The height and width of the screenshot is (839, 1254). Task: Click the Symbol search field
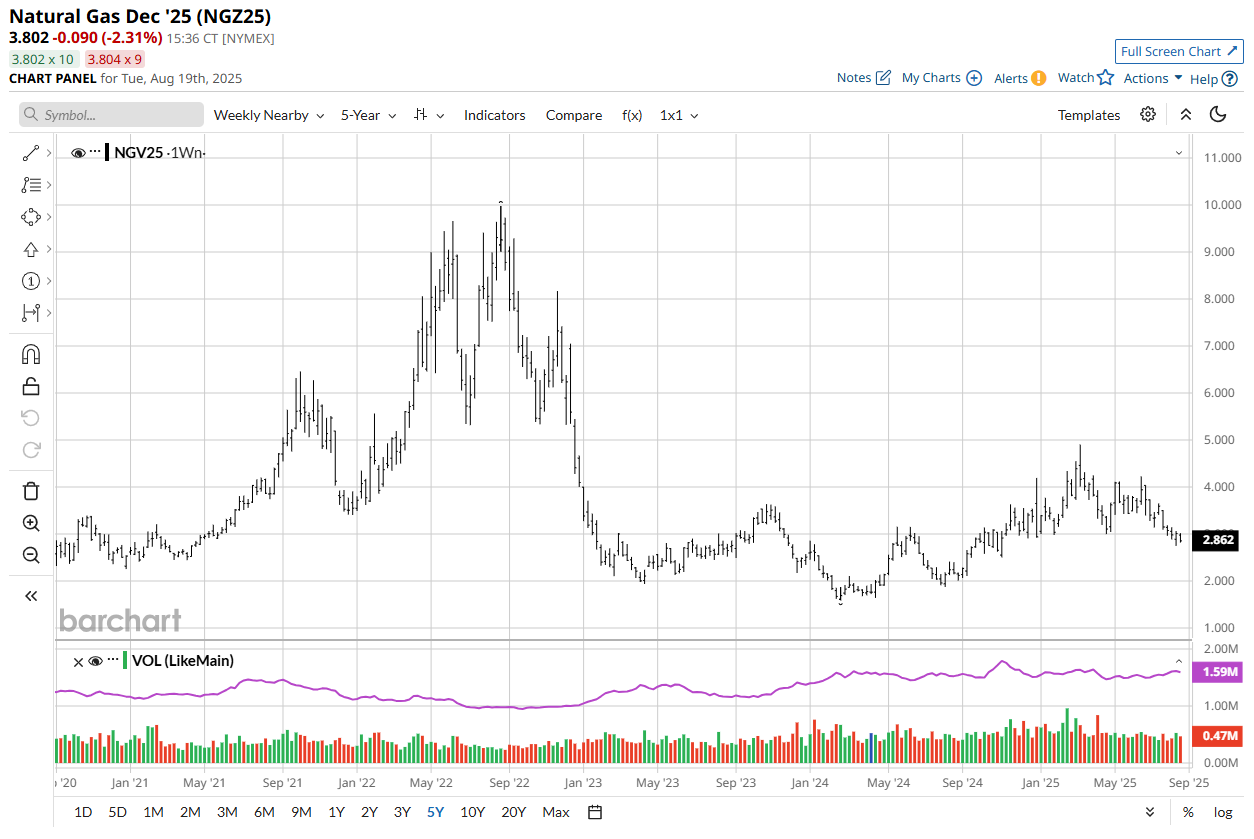point(111,115)
